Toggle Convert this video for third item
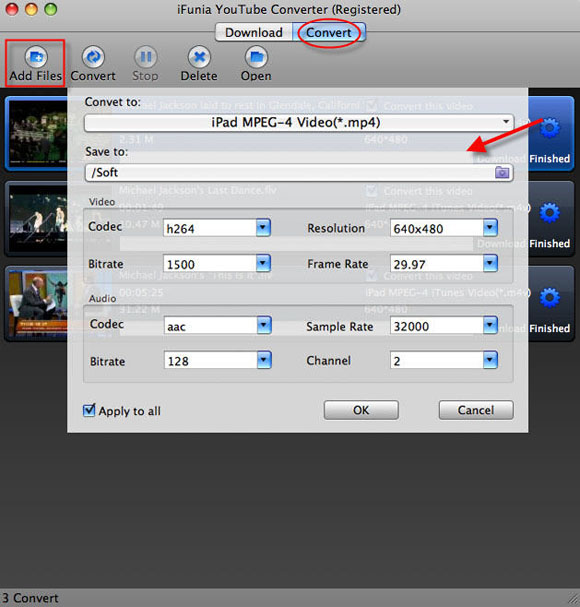This screenshot has height=607, width=580. point(372,276)
